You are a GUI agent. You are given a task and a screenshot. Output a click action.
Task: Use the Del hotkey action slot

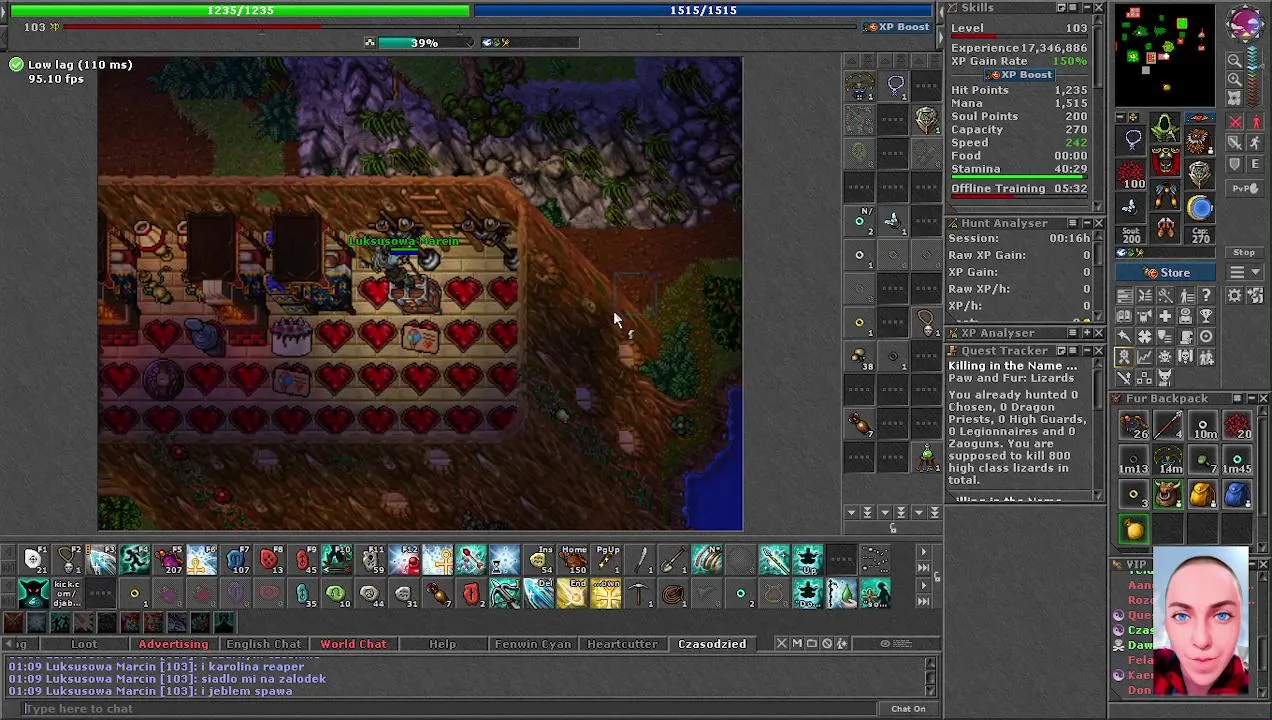(539, 593)
